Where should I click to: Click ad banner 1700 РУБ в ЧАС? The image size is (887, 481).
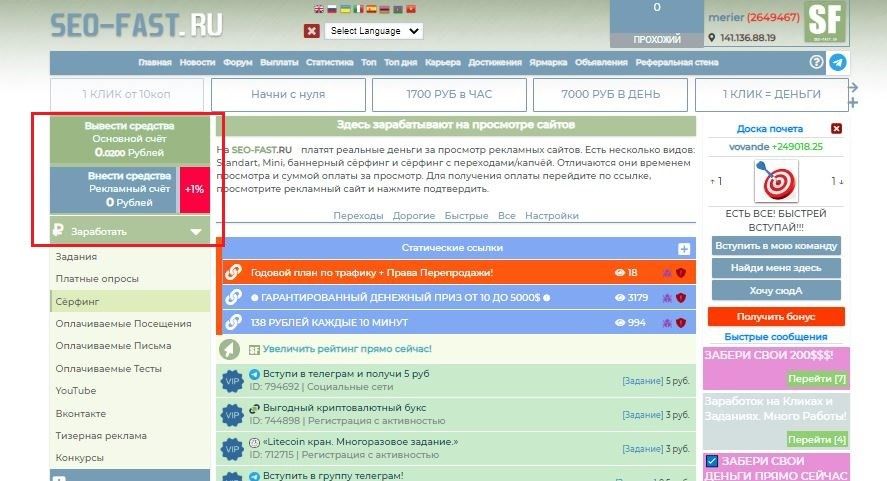(449, 95)
